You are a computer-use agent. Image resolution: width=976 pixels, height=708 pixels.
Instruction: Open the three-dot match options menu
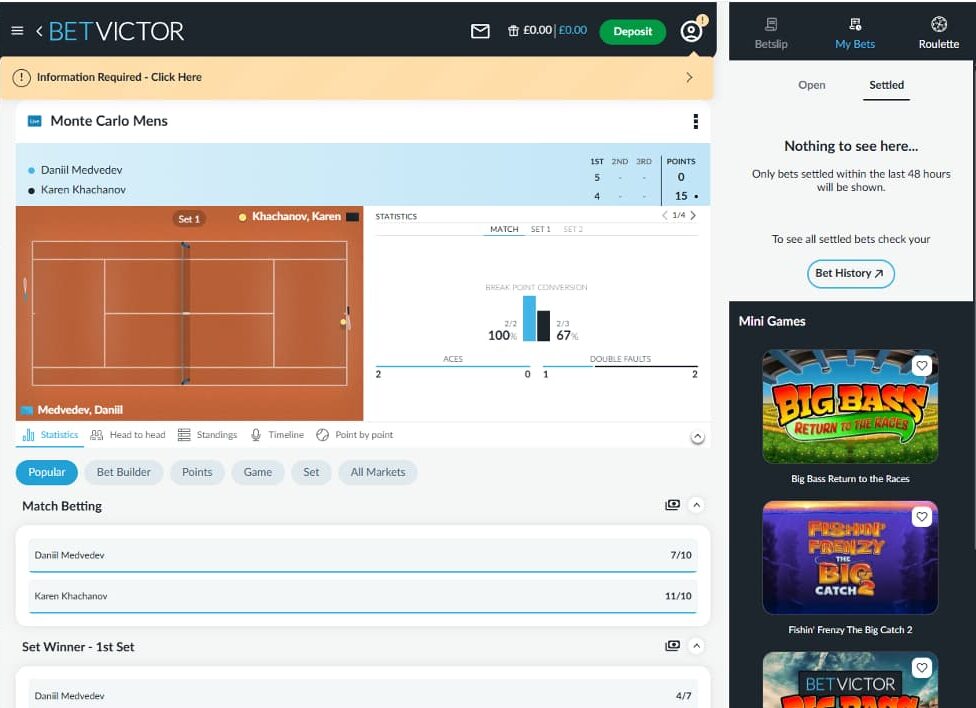[x=695, y=121]
